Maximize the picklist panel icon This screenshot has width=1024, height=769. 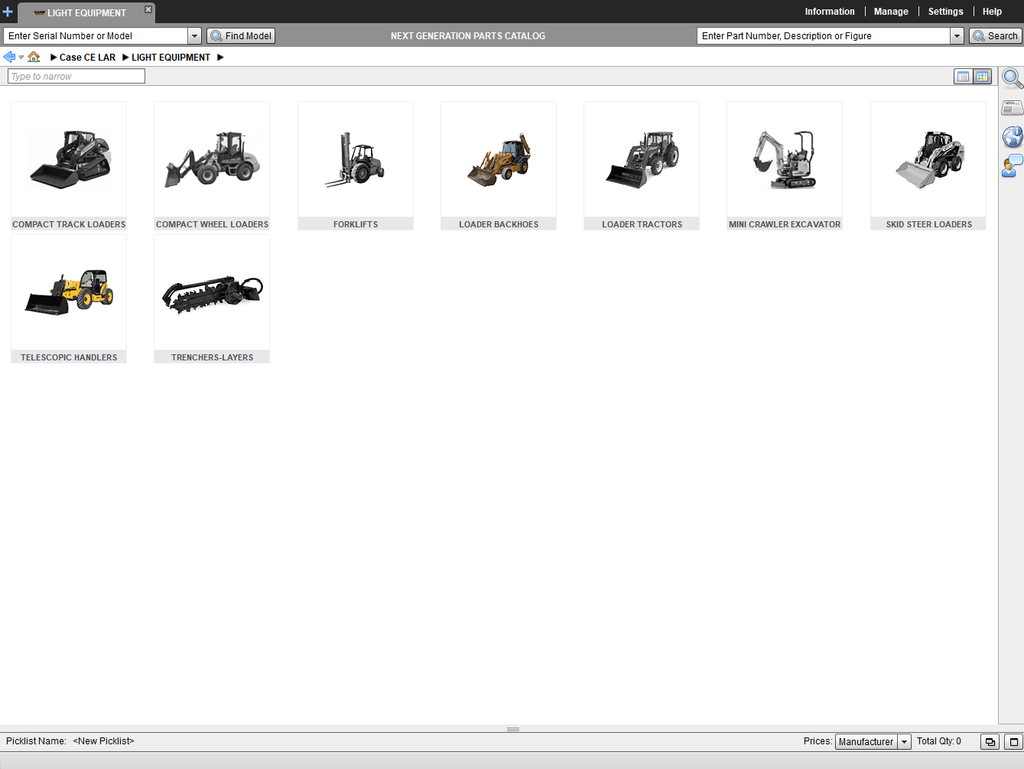coord(1013,742)
